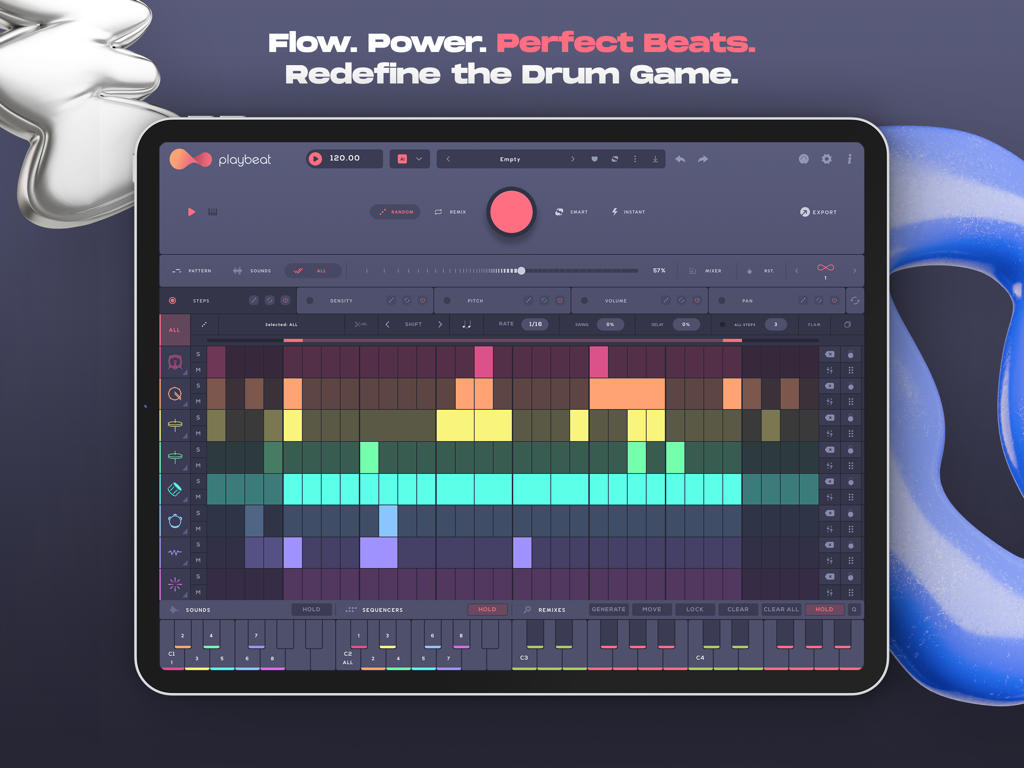This screenshot has width=1024, height=768.
Task: Toggle HOLD next to Sequencers
Action: 486,609
